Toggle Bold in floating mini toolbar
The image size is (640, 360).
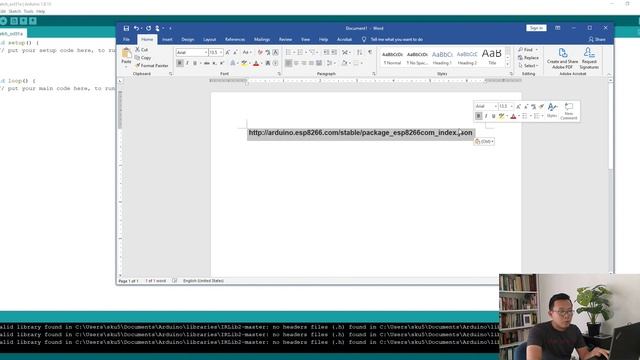(478, 116)
